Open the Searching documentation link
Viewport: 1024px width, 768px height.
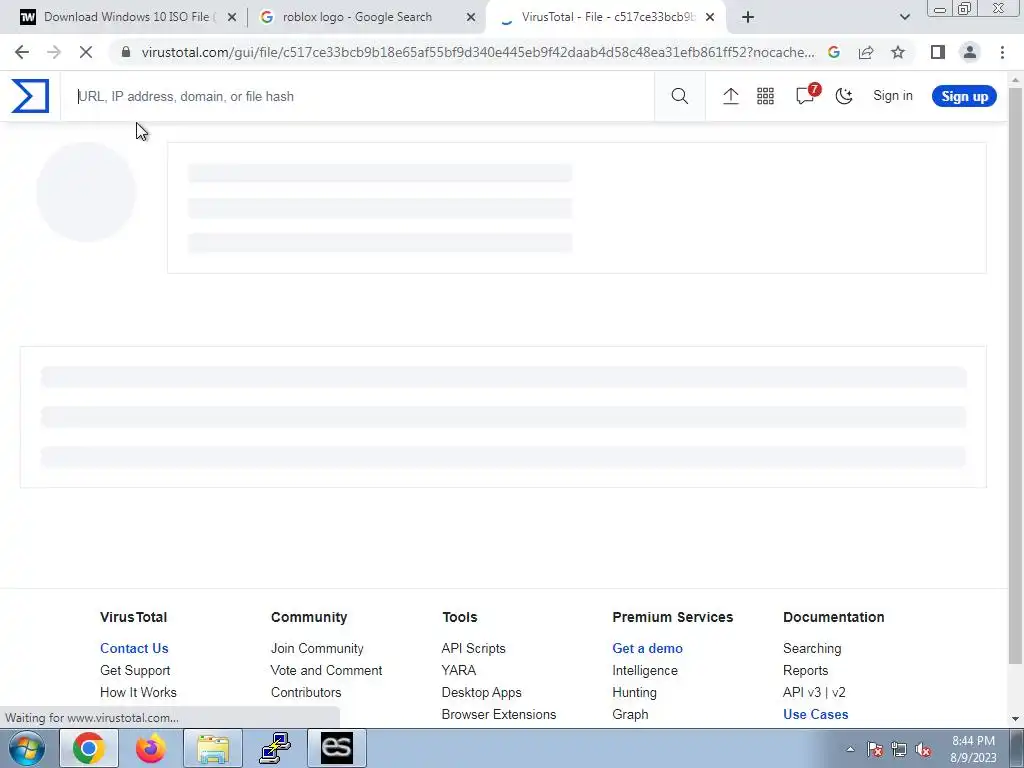(x=812, y=648)
